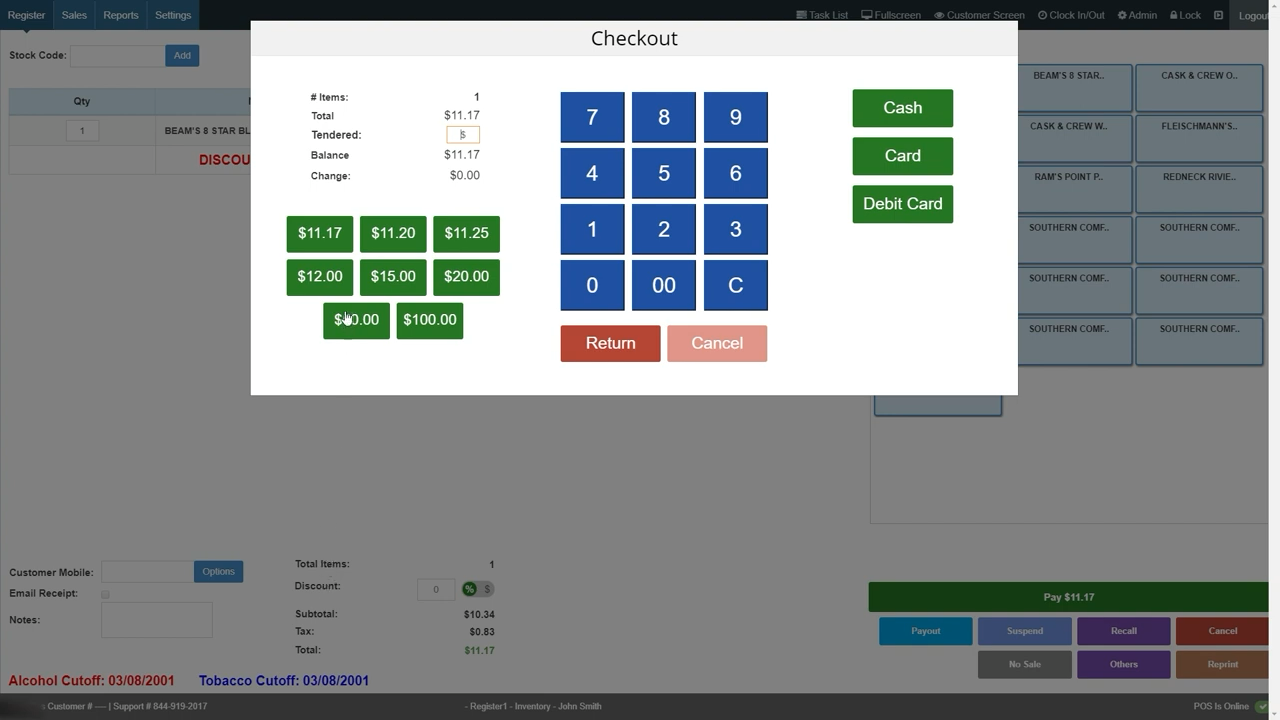This screenshot has width=1280, height=720.
Task: Click the Add stock code button
Action: tap(182, 55)
